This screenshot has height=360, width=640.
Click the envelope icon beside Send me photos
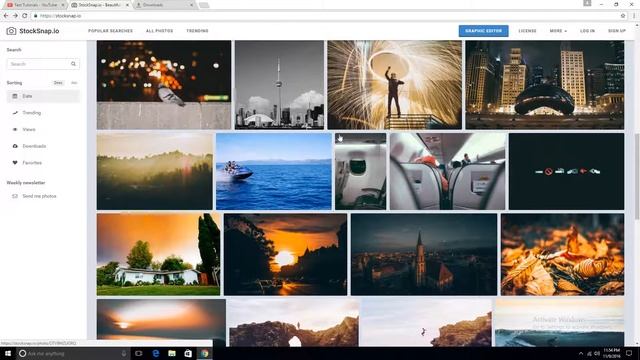(15, 196)
